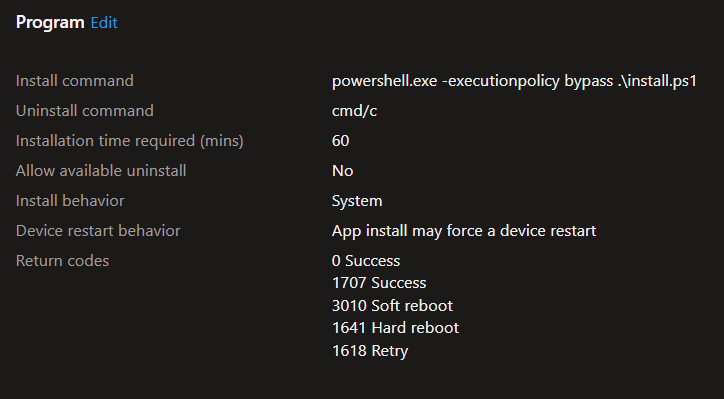Screen dimensions: 724x399
Task: Select the 0 Success return code
Action: (x=366, y=261)
